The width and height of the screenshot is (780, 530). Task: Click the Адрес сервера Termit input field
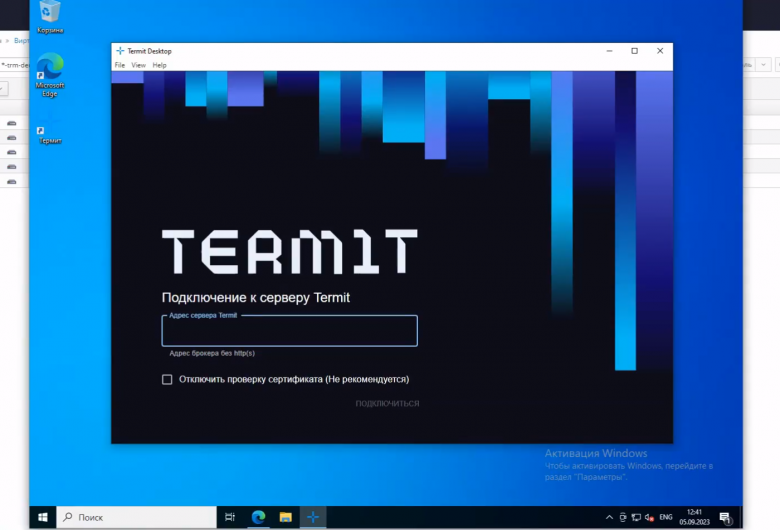289,332
